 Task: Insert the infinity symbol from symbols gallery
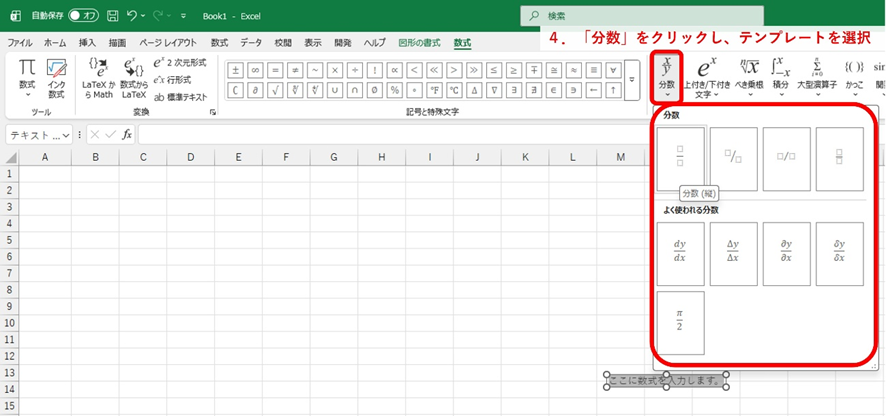tap(255, 70)
